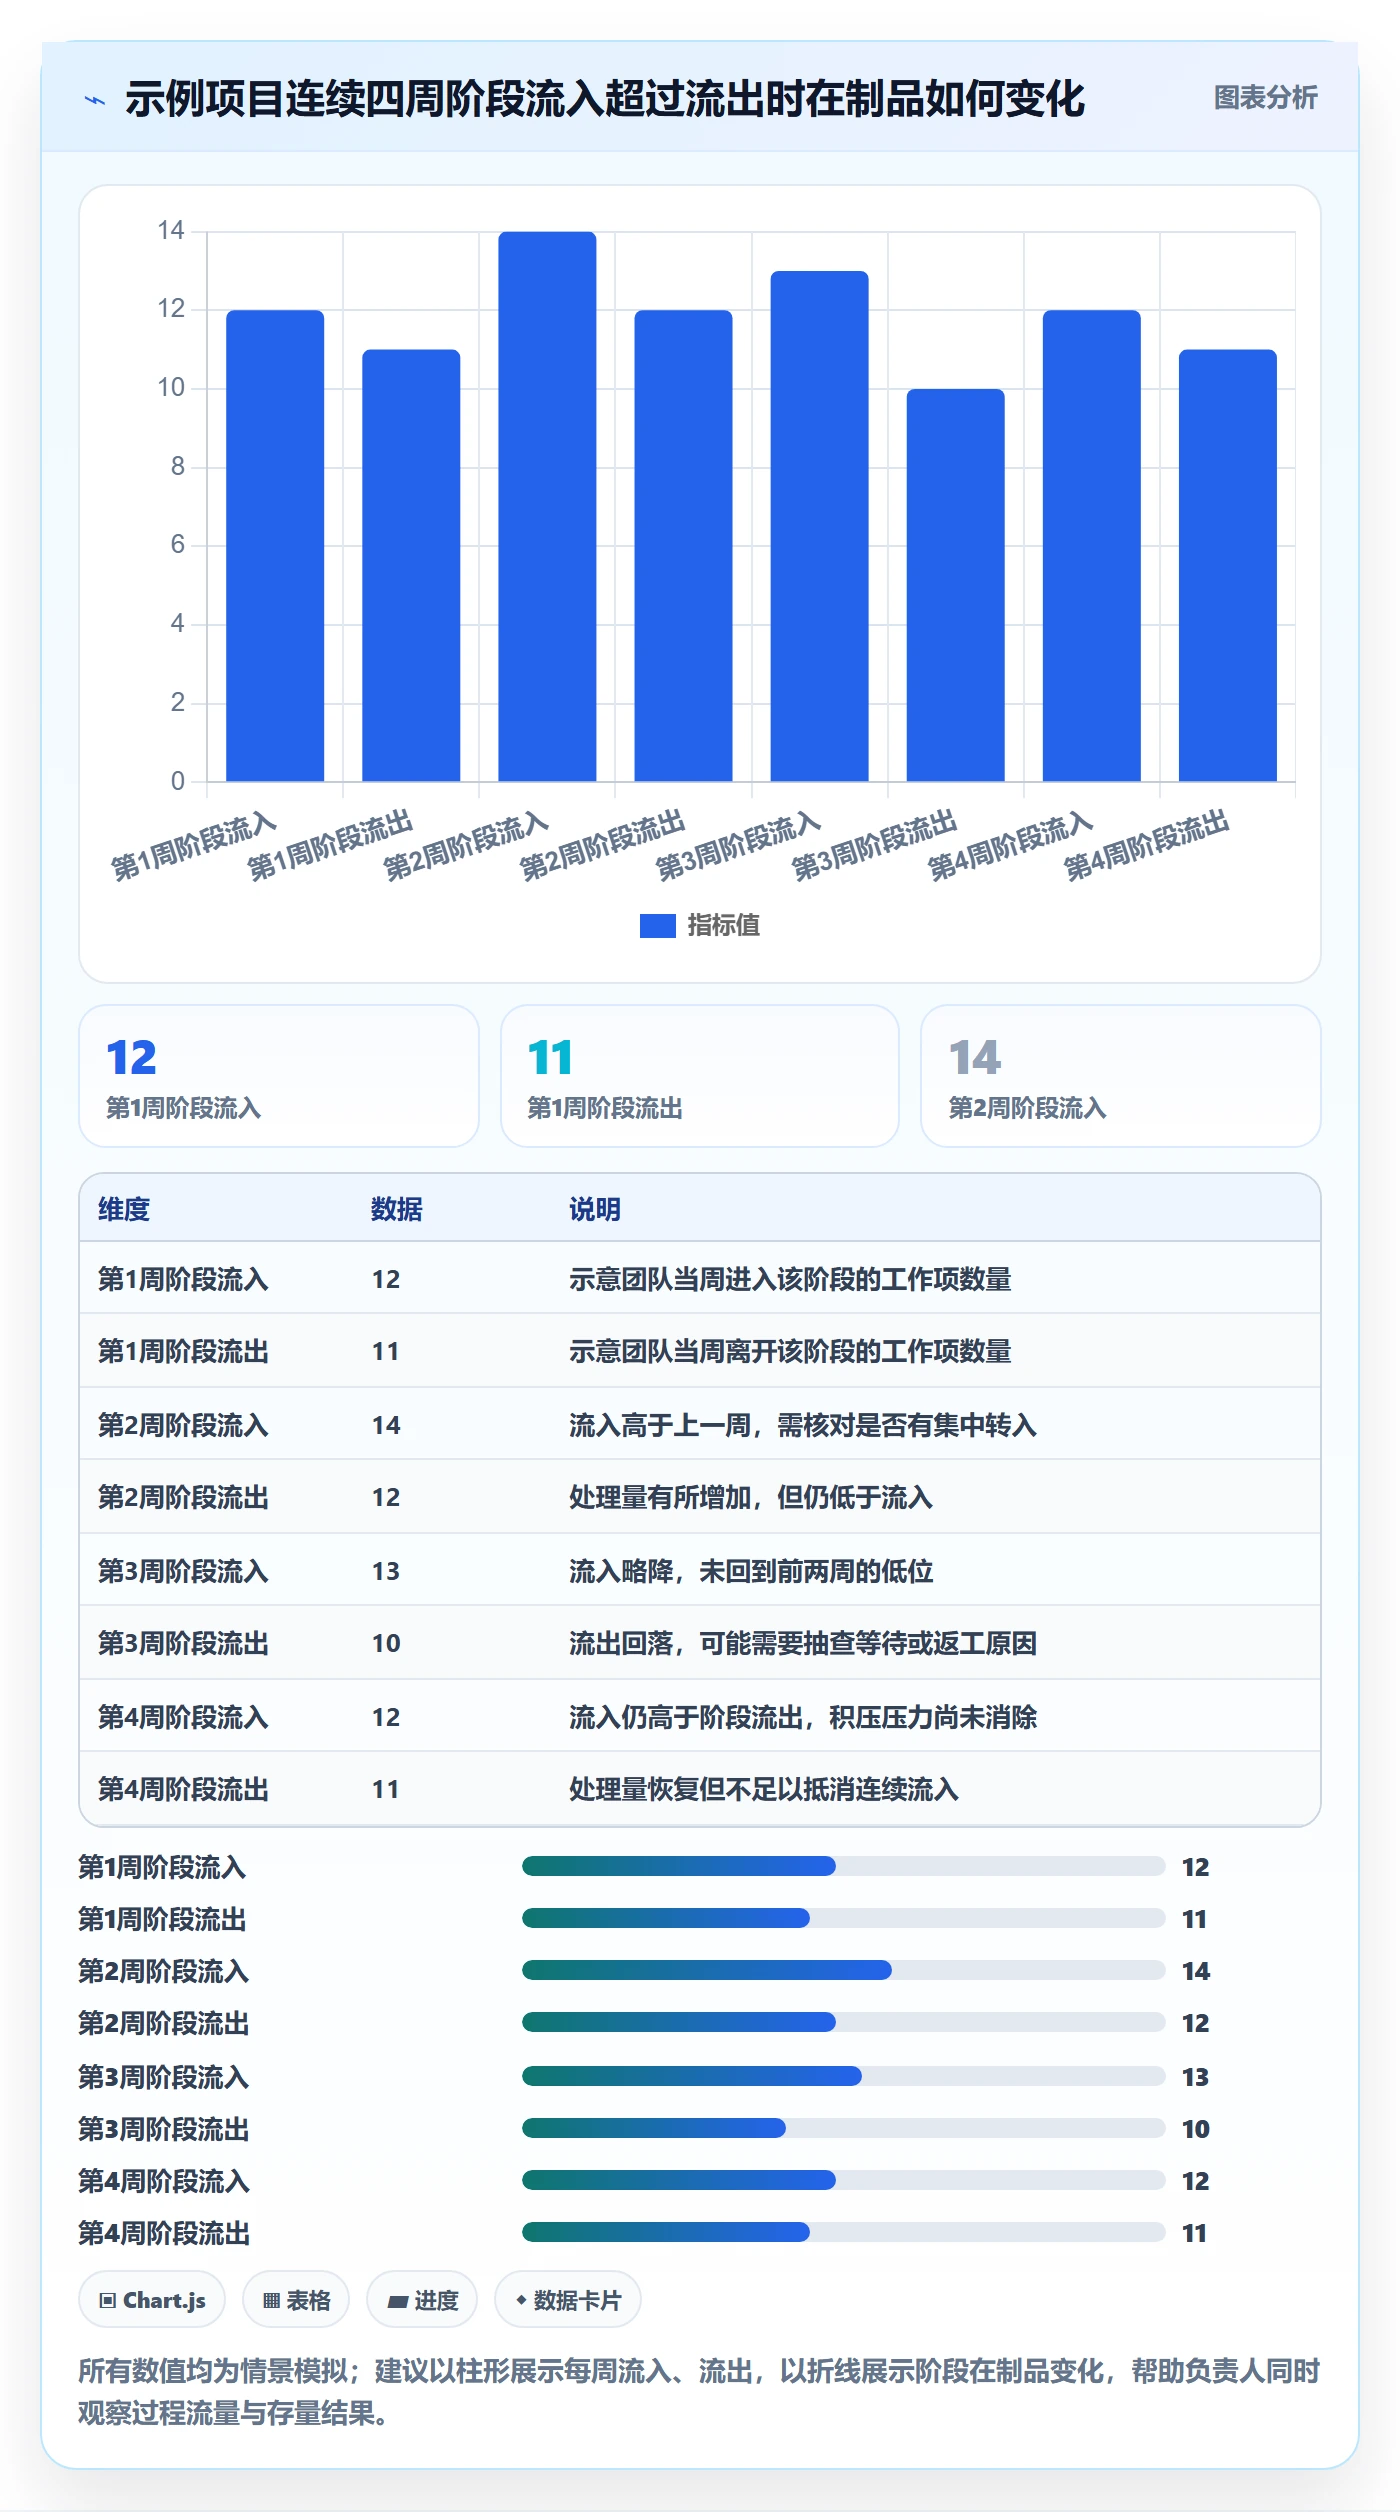The height and width of the screenshot is (2512, 1400).
Task: Click the 第4周阶段流出 bar in chart
Action: tap(1227, 565)
